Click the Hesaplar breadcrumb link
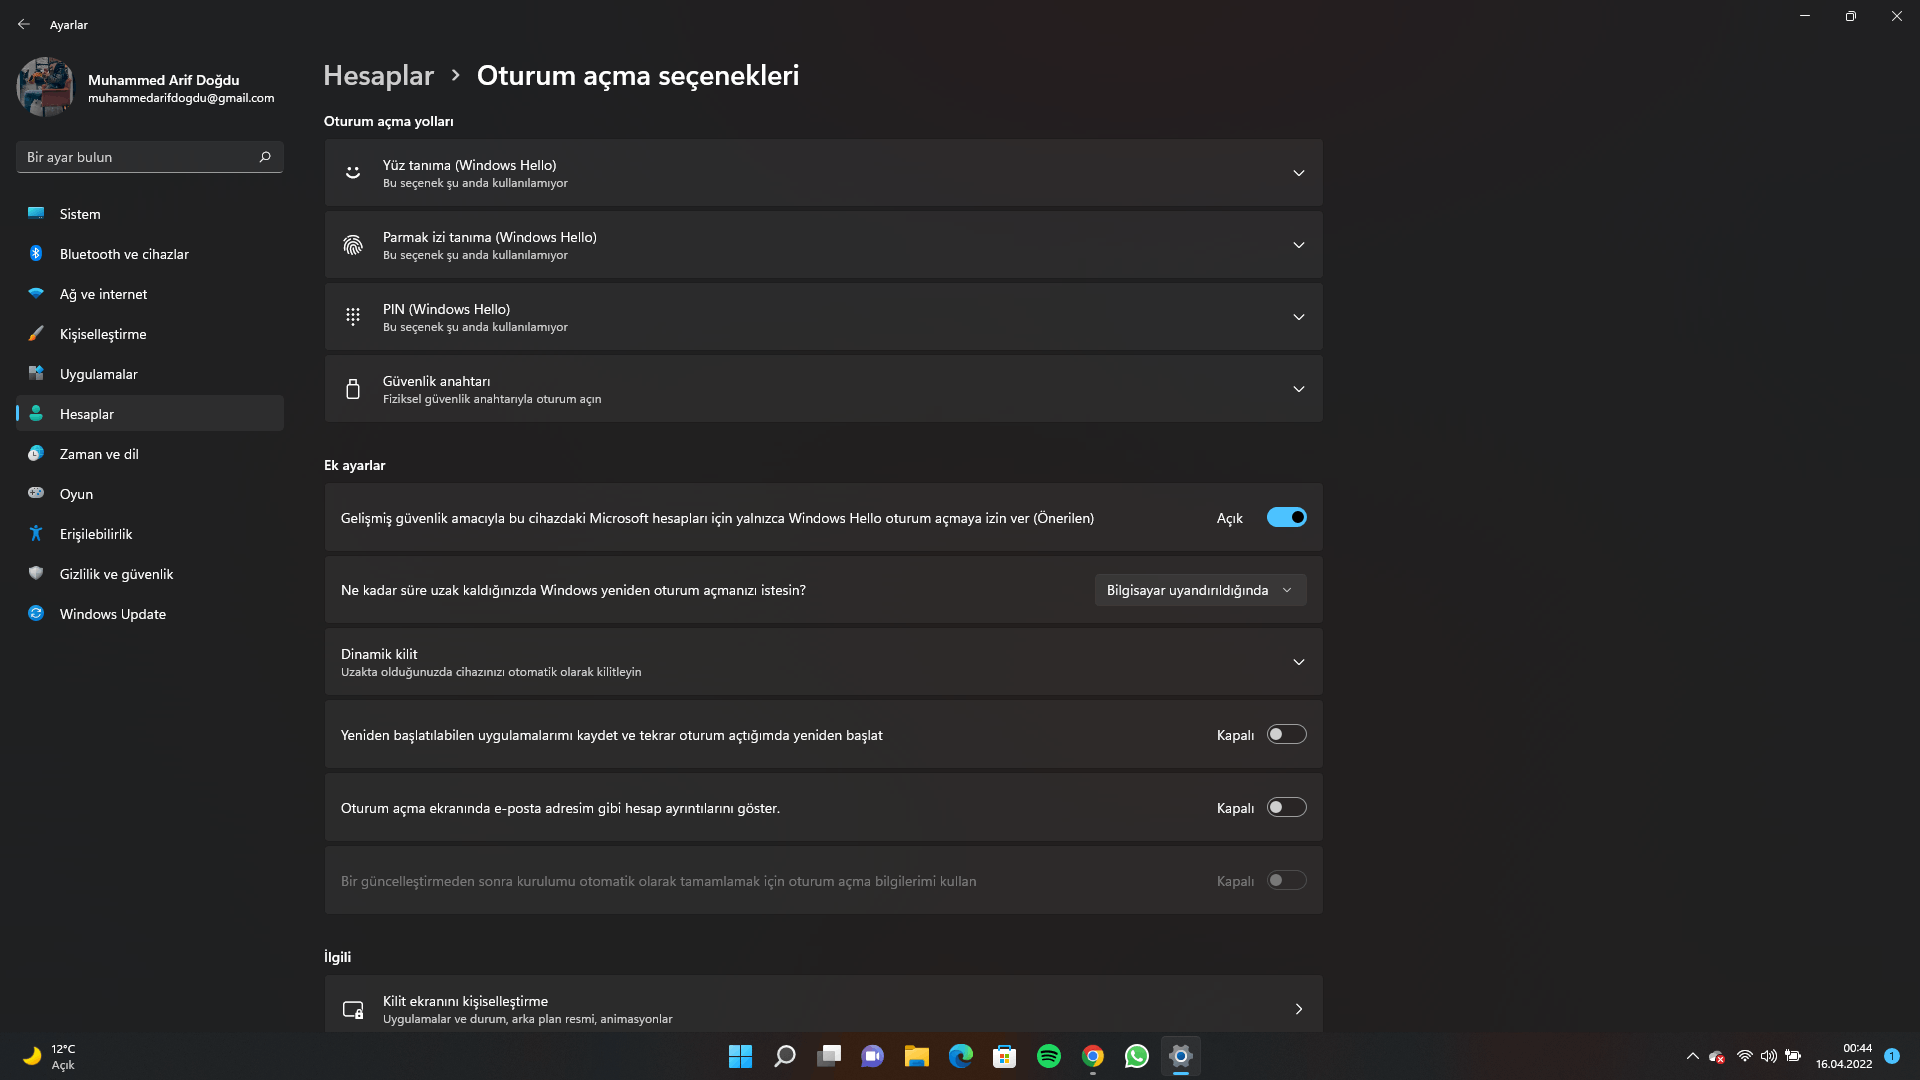1920x1080 pixels. coord(378,75)
